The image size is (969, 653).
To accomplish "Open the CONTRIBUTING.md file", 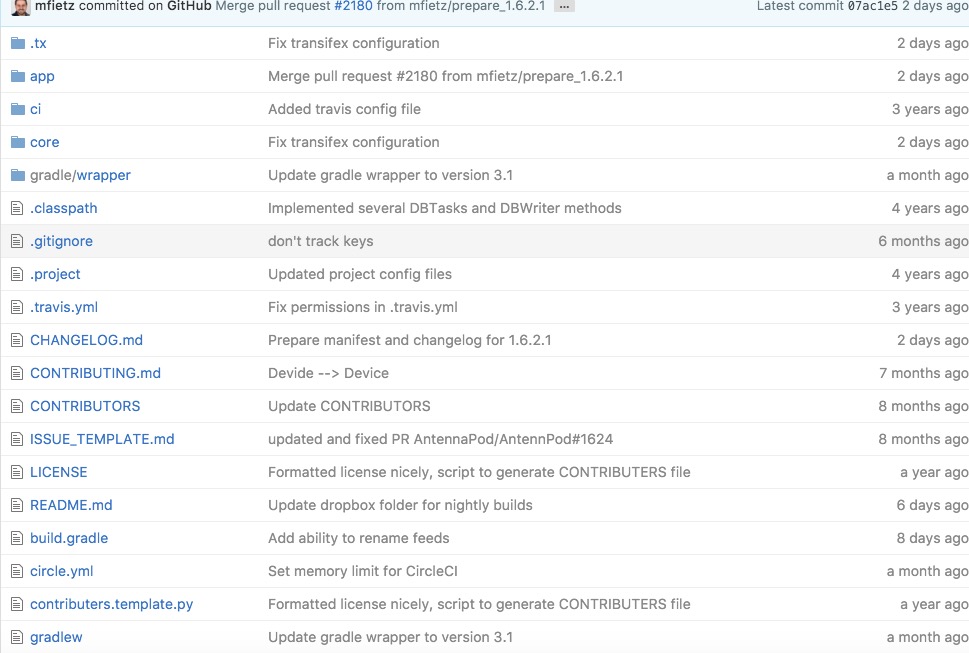I will pos(95,373).
